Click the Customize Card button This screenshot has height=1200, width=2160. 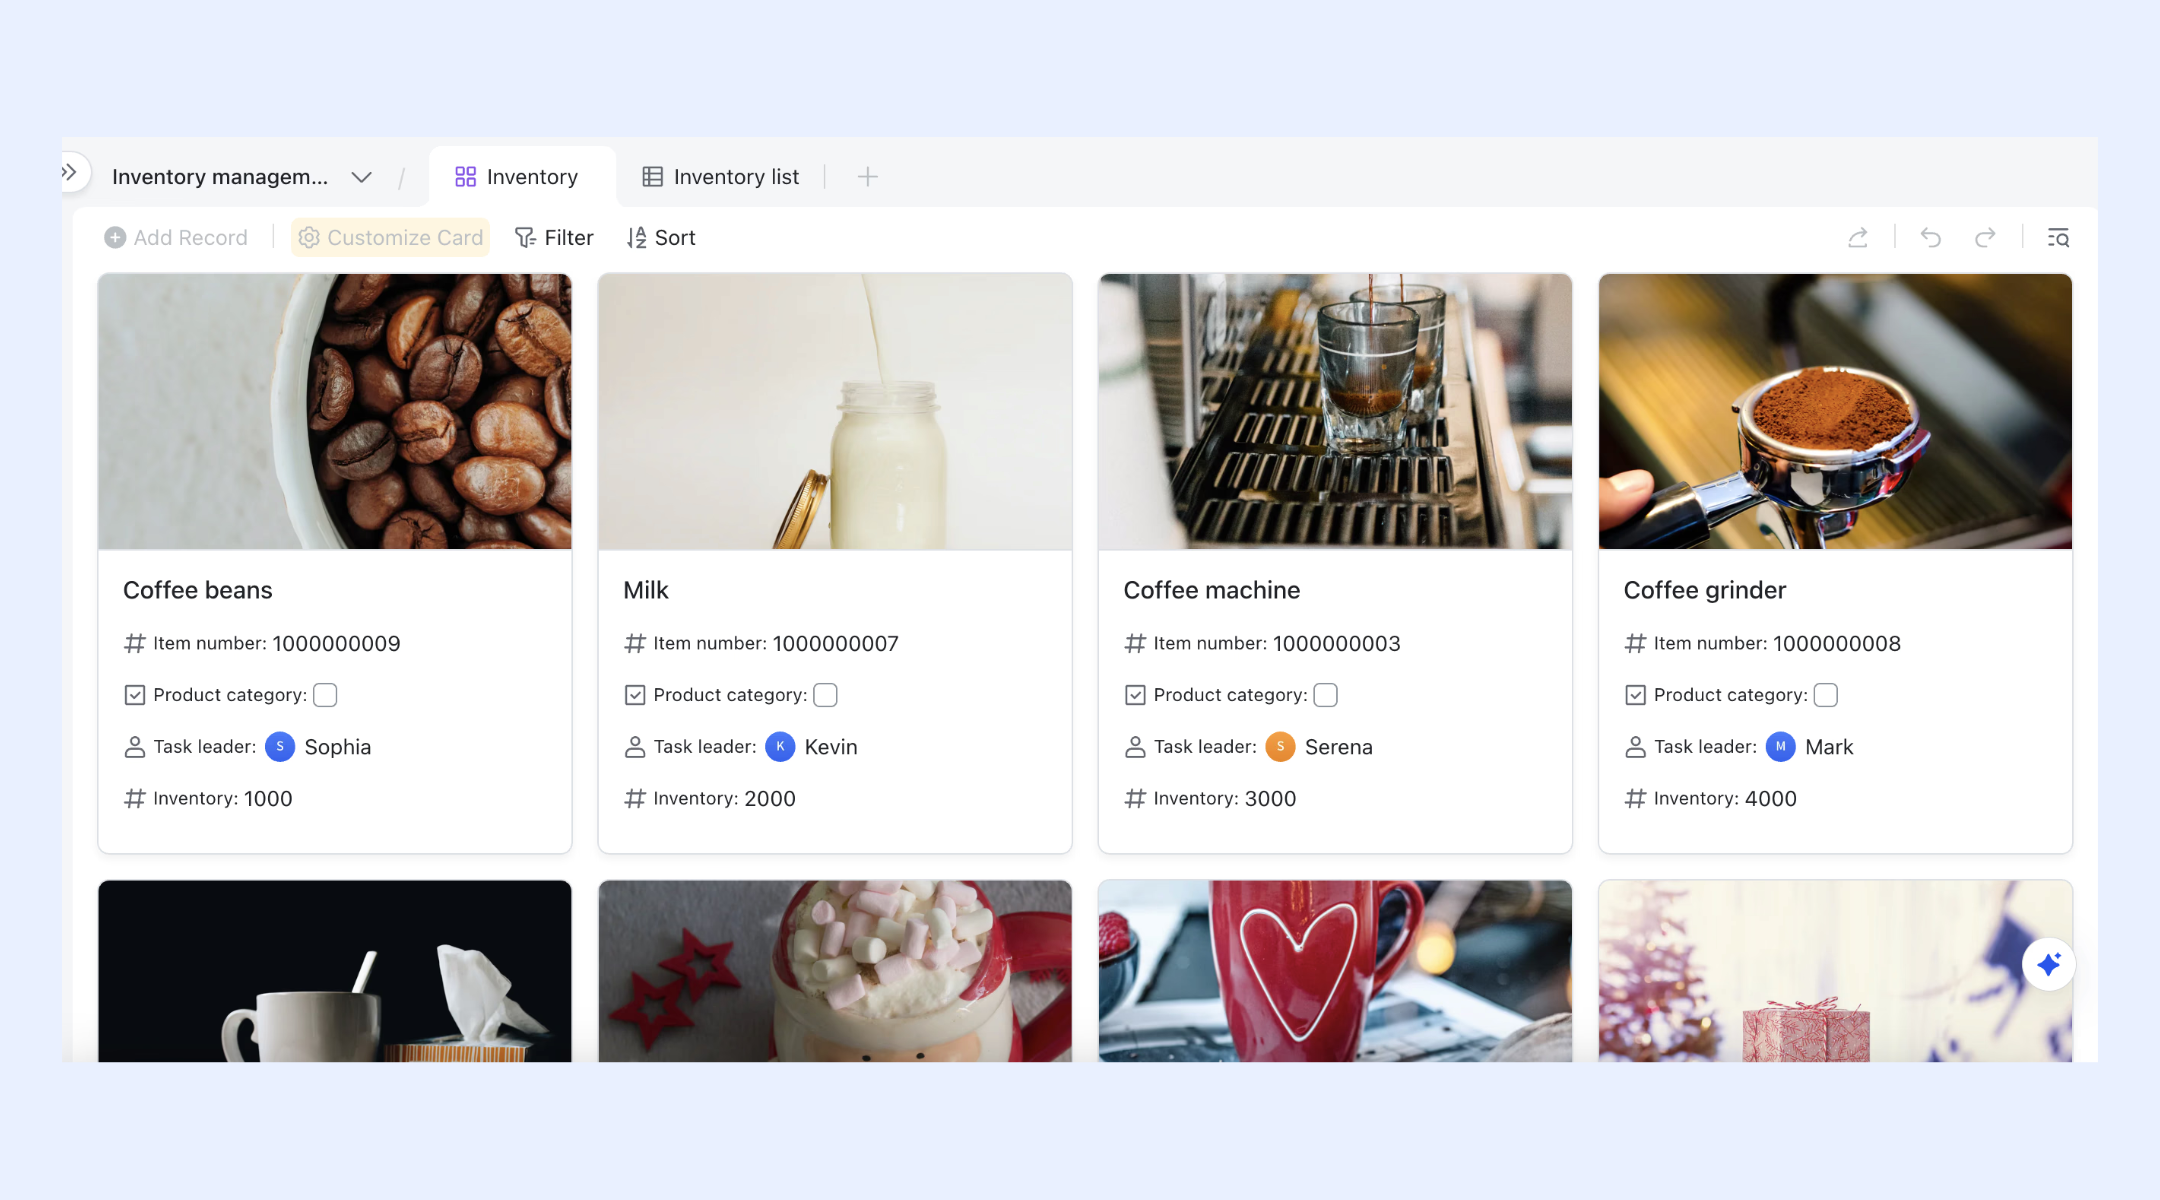[x=390, y=238]
